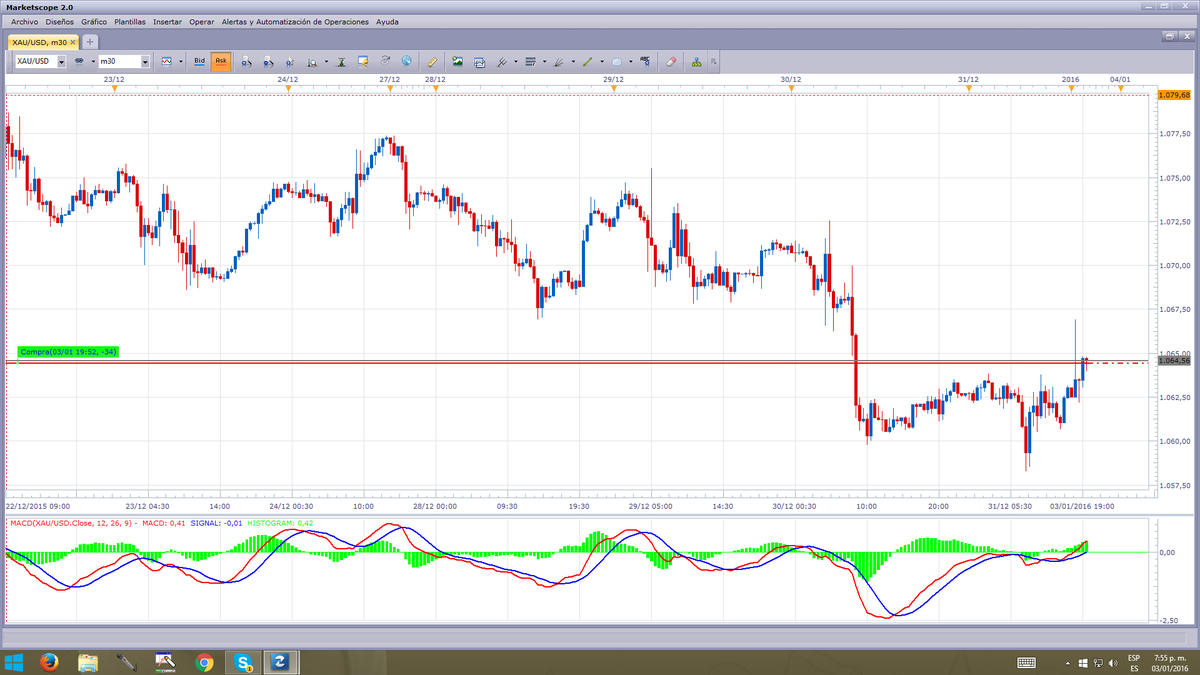
Task: Open File Explorer from the taskbar
Action: click(87, 662)
